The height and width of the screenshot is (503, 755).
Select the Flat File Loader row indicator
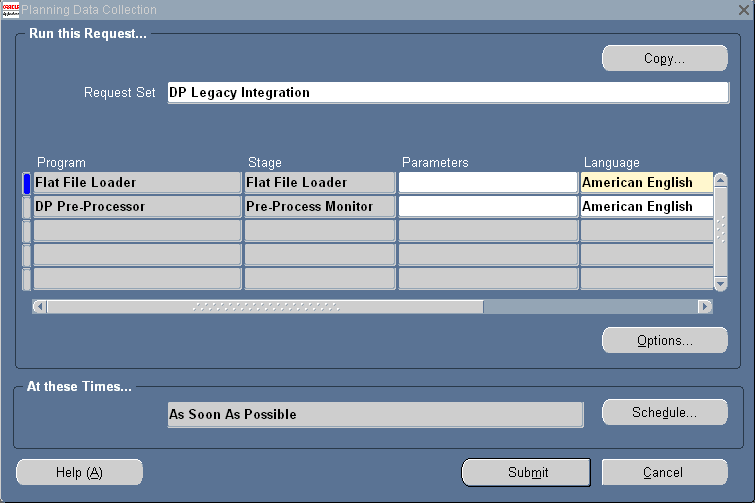pyautogui.click(x=26, y=183)
